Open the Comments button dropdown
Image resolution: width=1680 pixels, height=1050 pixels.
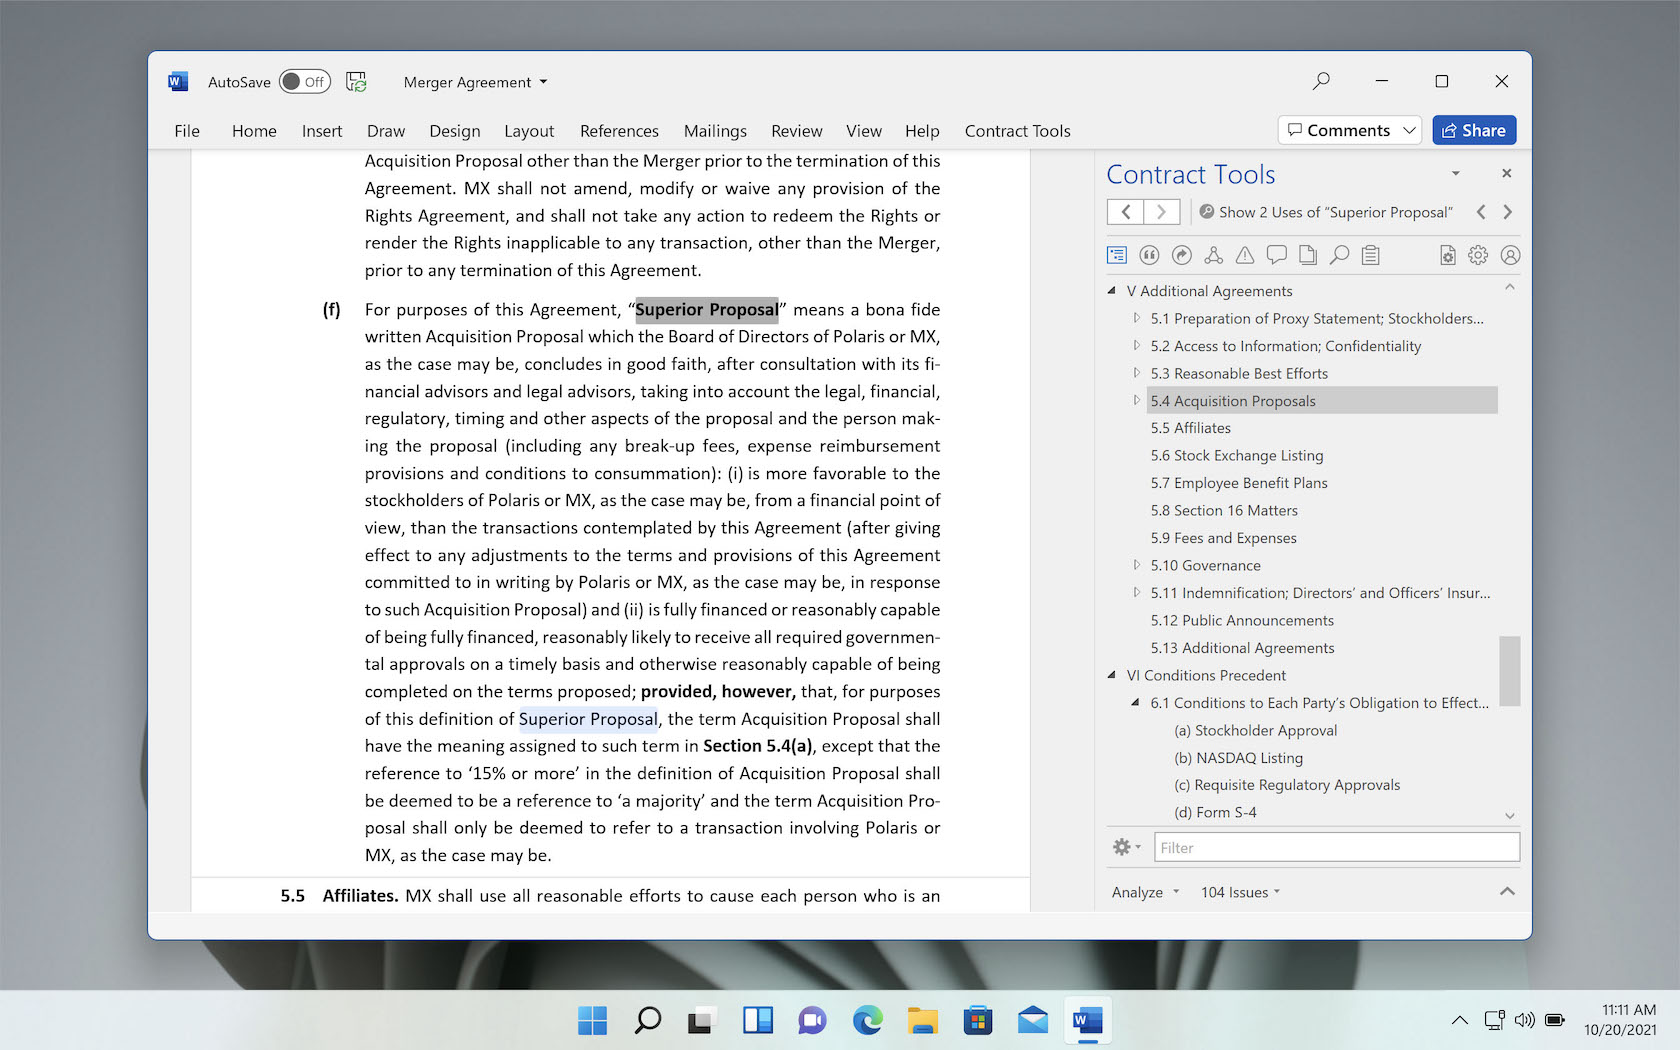click(1409, 130)
